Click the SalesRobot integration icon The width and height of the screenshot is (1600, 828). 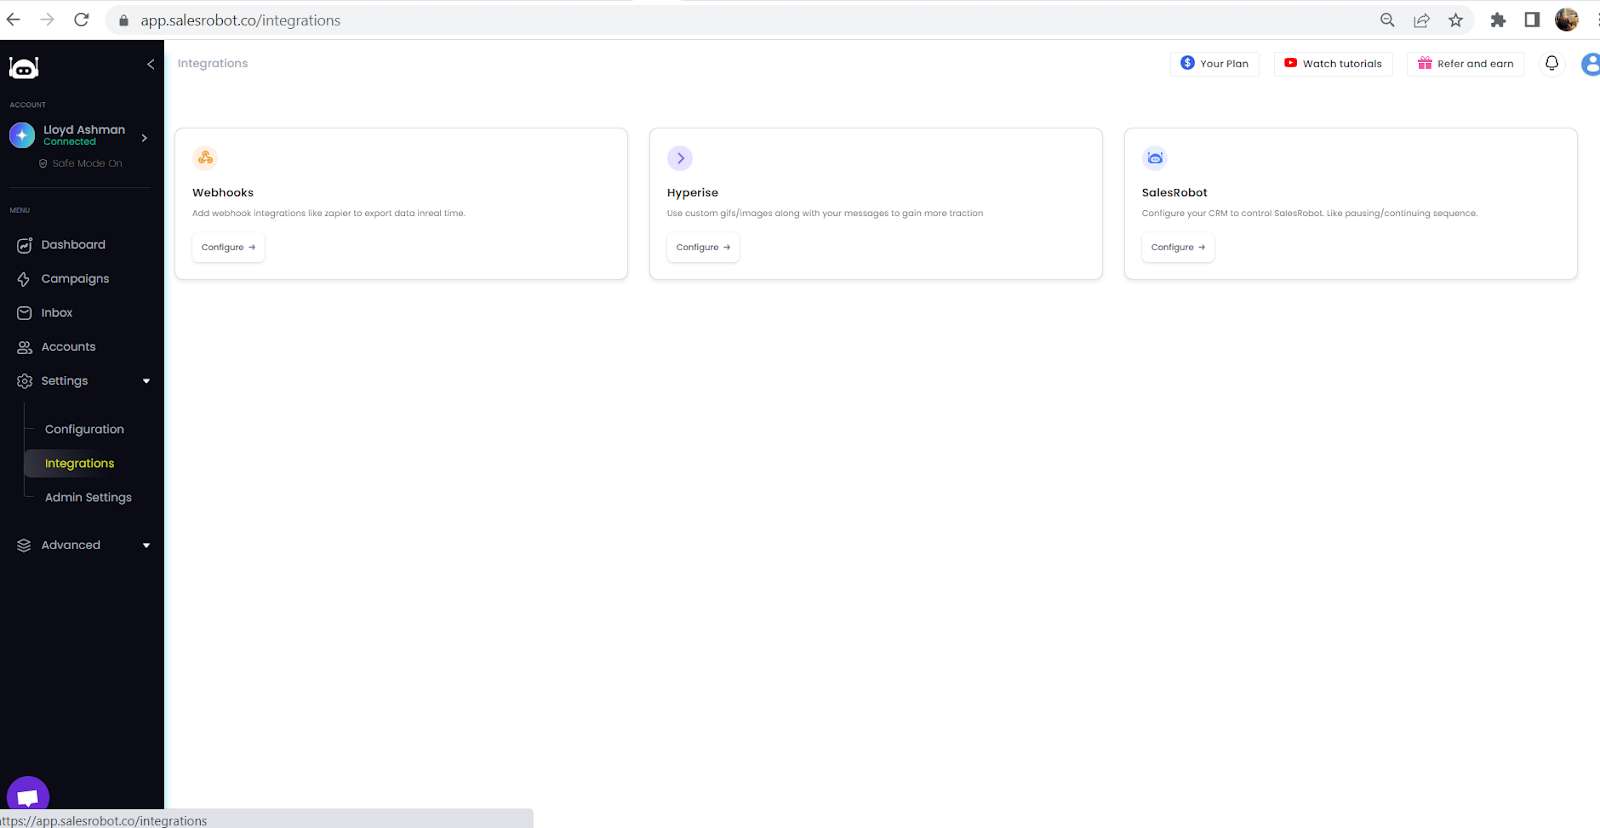click(x=1155, y=158)
